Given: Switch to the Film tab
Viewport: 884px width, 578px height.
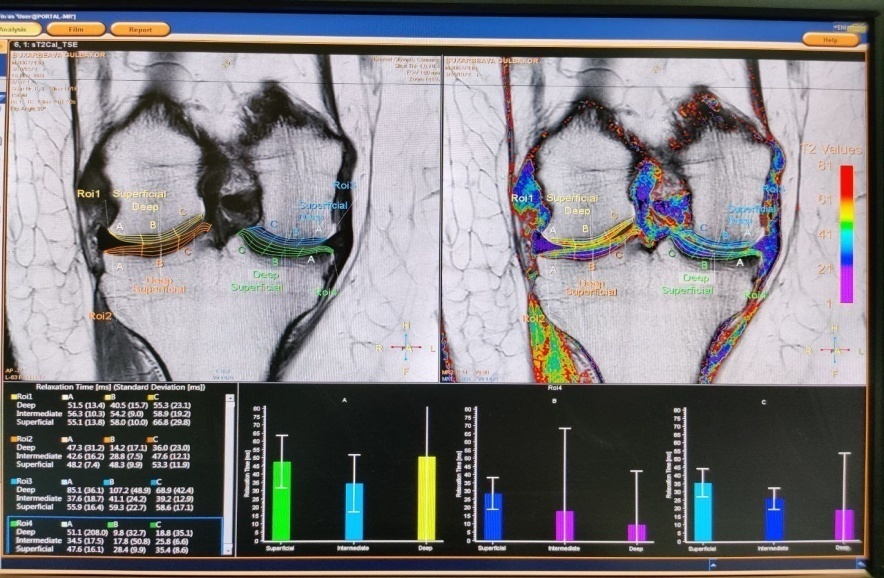Looking at the screenshot, I should (x=76, y=30).
